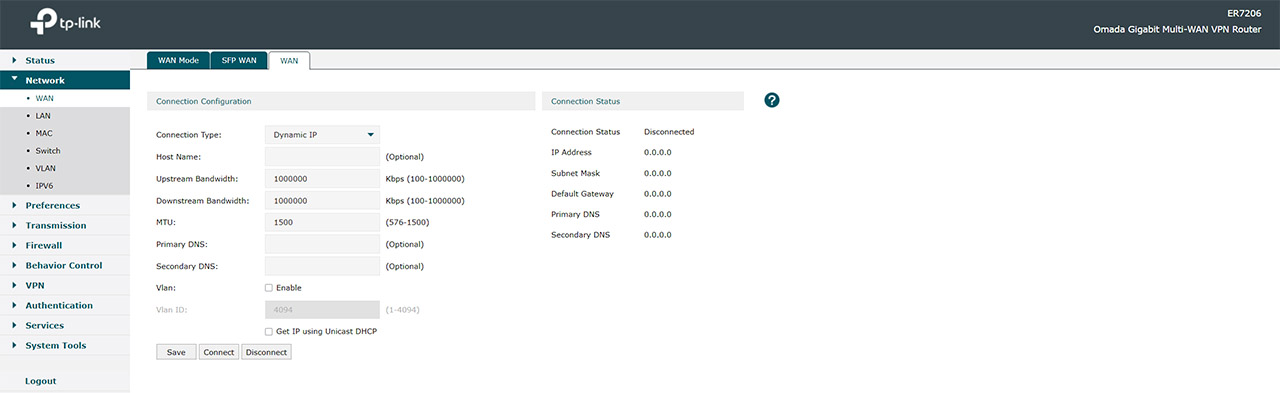Click the Connect button
This screenshot has height=393, width=1280.
coord(218,352)
